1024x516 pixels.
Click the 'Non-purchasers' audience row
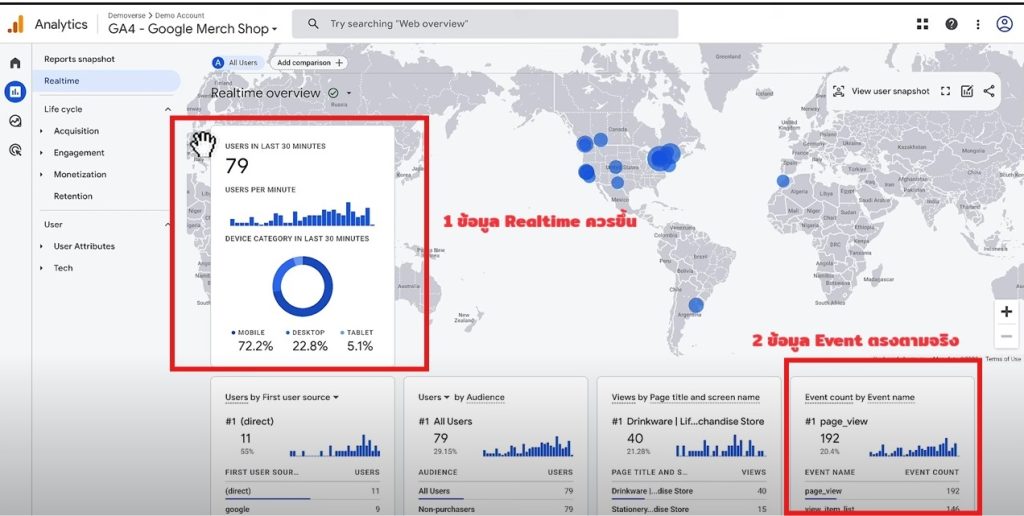pyautogui.click(x=496, y=509)
